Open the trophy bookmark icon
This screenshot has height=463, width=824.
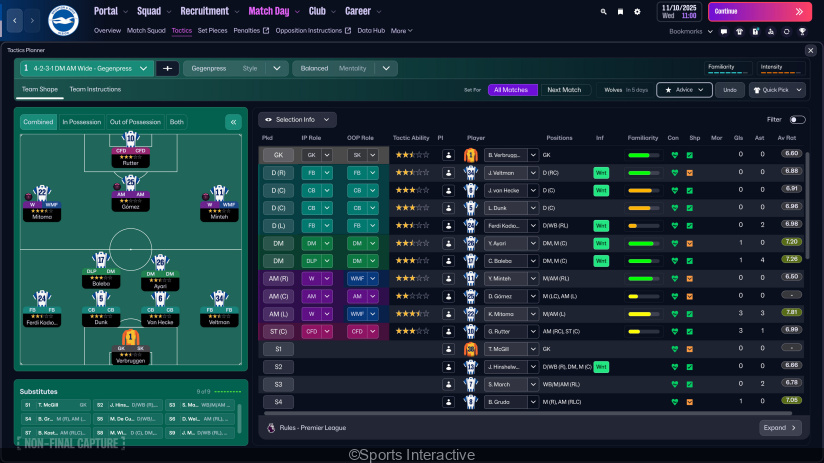point(802,32)
